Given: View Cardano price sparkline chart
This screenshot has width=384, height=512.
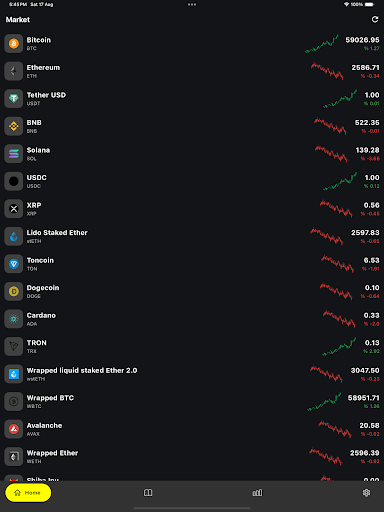Looking at the screenshot, I should 339,318.
